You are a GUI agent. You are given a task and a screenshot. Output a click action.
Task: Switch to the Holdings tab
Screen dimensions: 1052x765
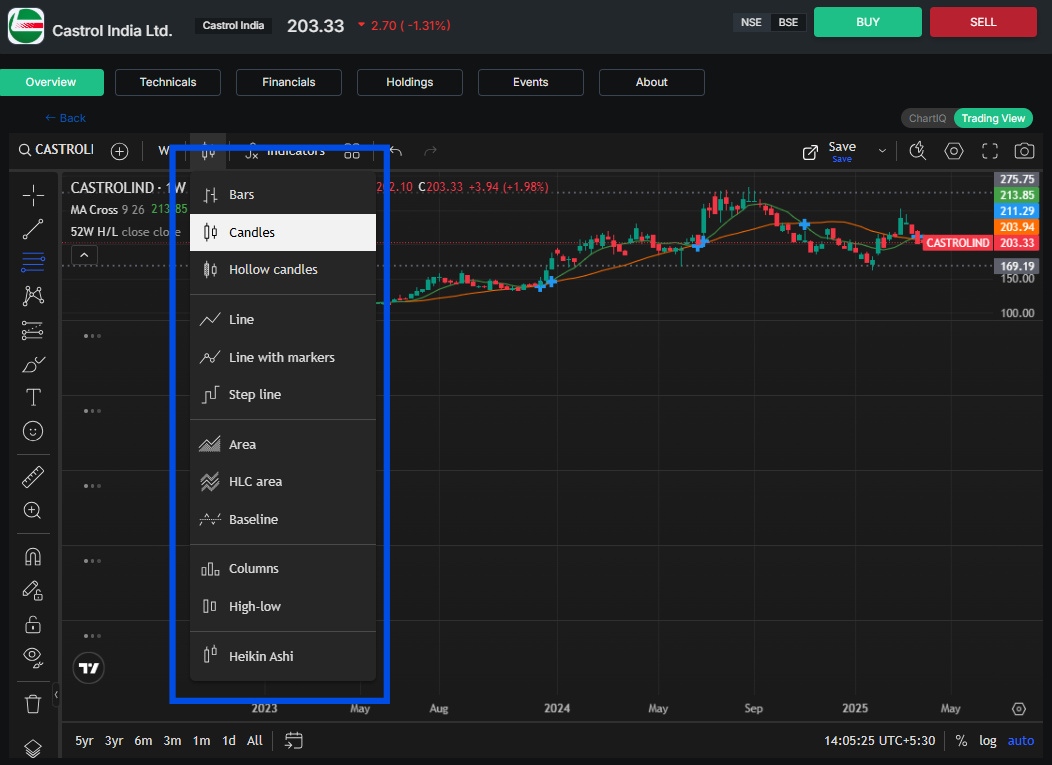(409, 82)
